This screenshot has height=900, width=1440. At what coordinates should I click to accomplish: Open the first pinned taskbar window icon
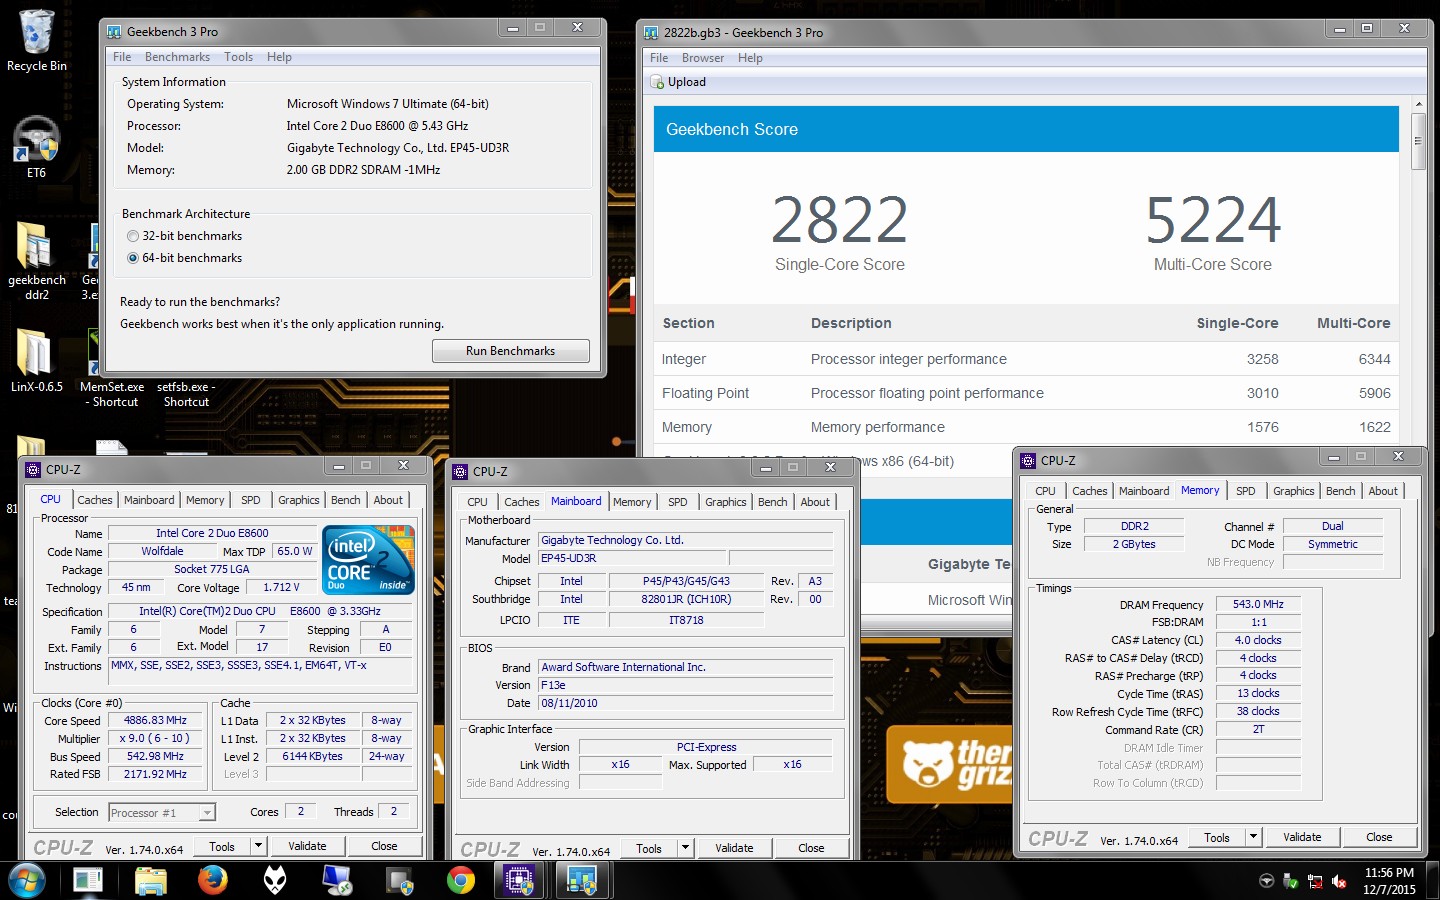pyautogui.click(x=88, y=880)
